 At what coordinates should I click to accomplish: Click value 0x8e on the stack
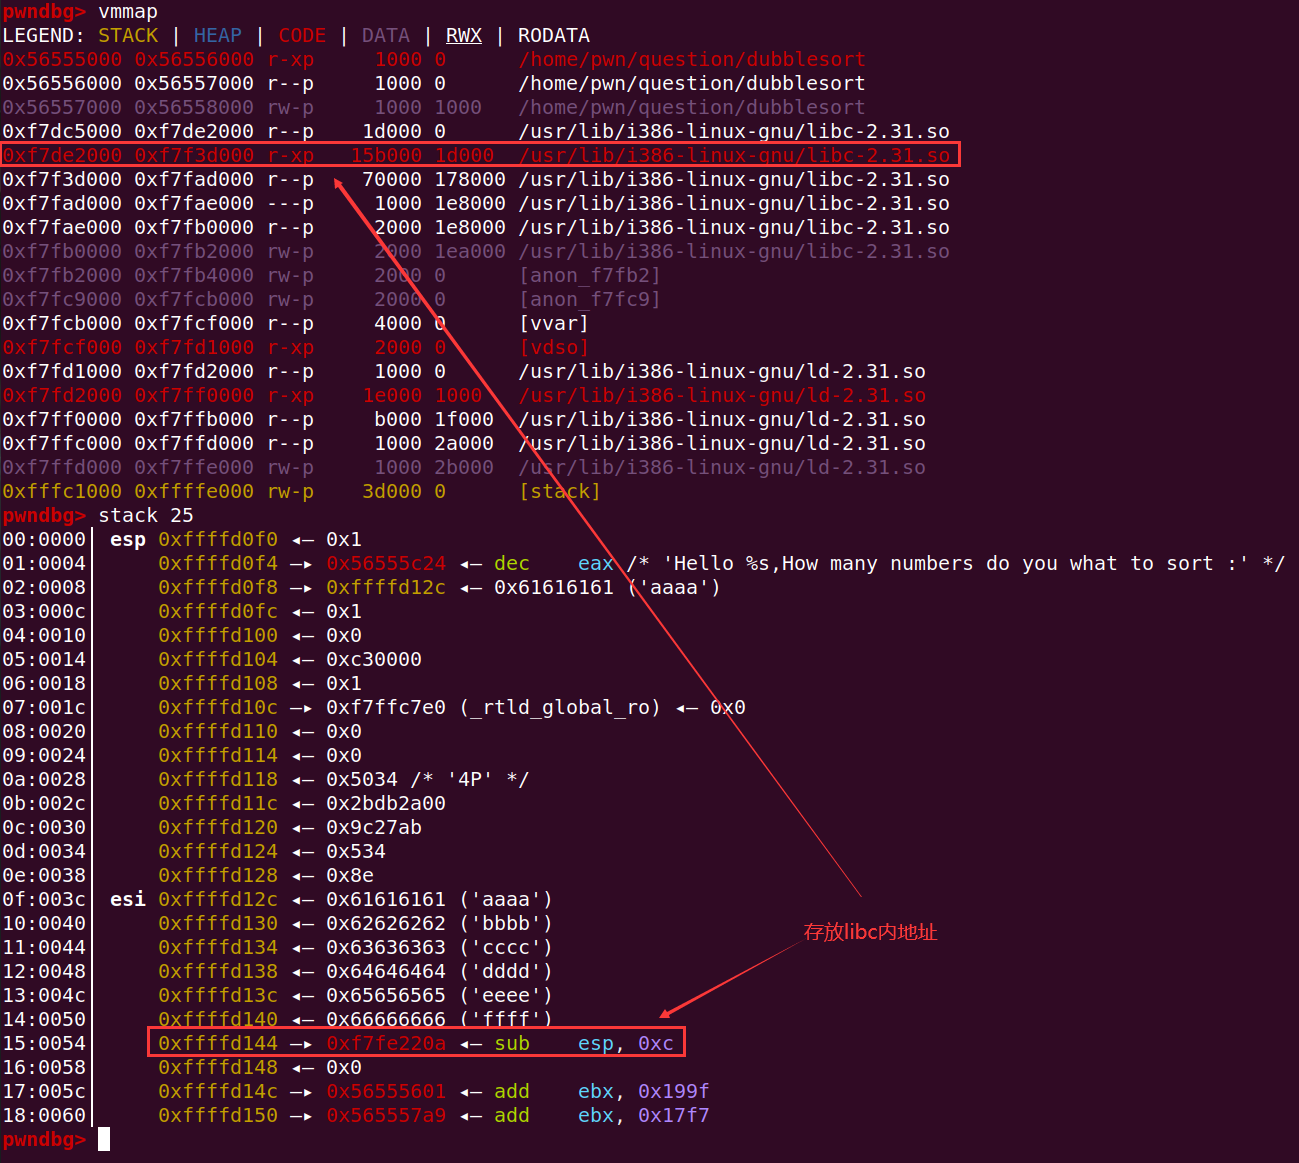pos(350,876)
